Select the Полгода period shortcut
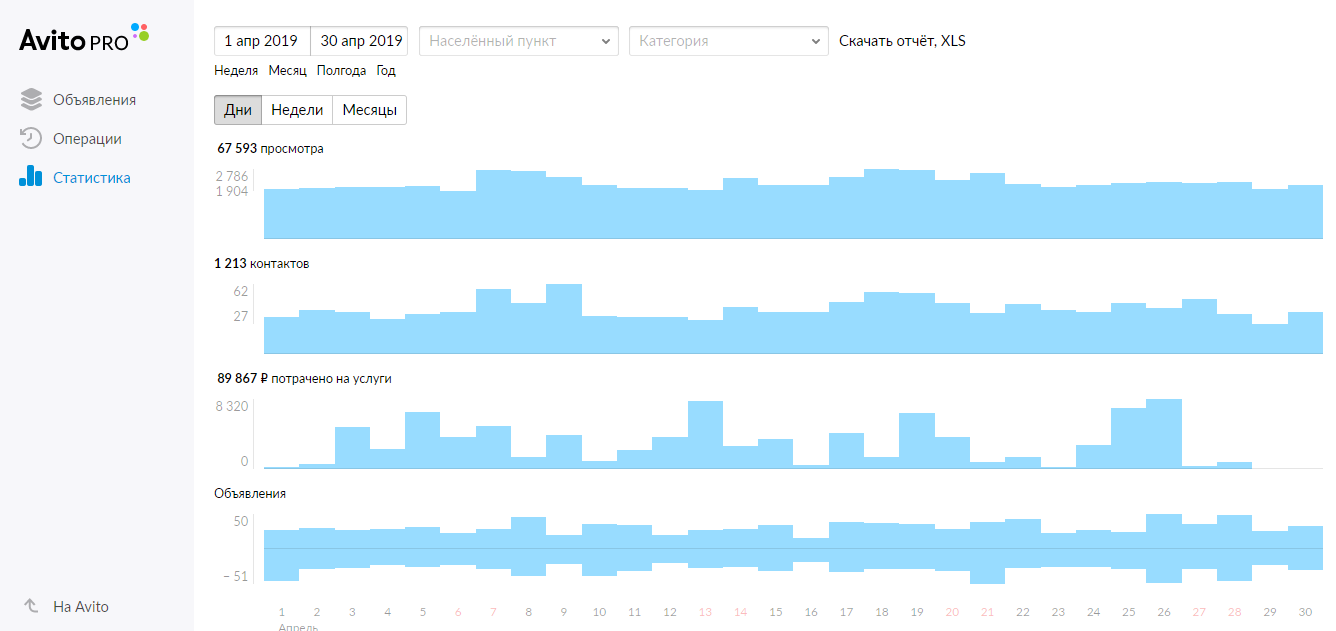Image resolution: width=1336 pixels, height=631 pixels. 341,71
